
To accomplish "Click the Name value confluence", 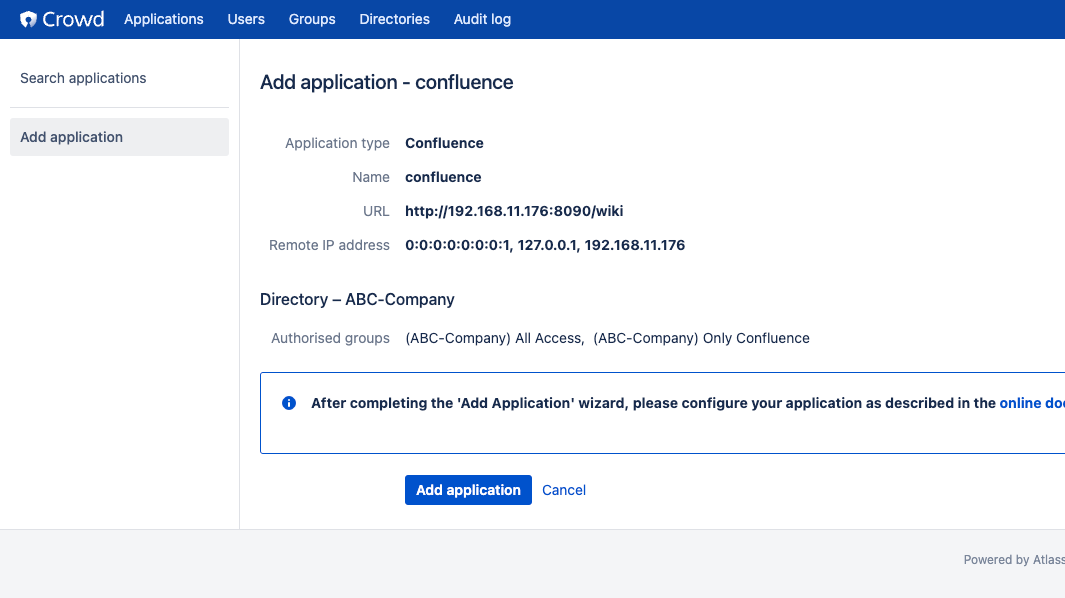I will point(443,177).
